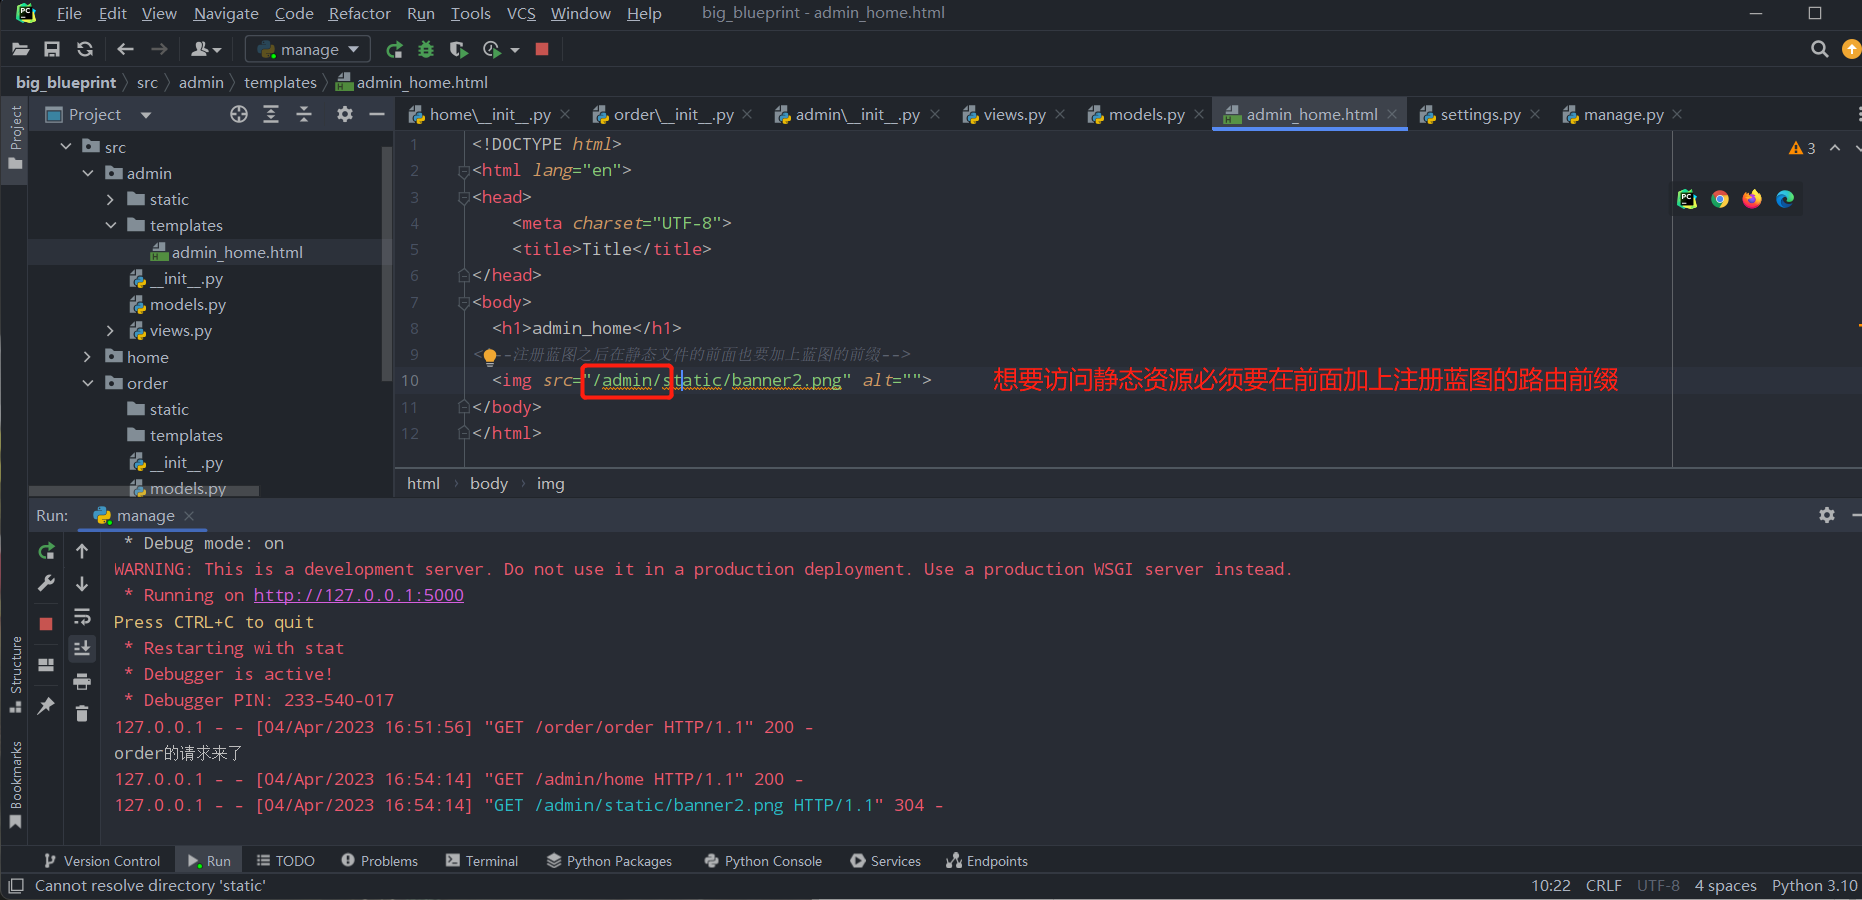
Task: Open the Problems tool window
Action: point(379,861)
